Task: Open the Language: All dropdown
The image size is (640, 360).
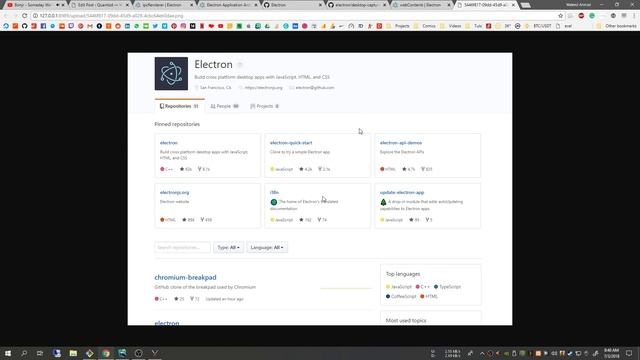Action: pyautogui.click(x=267, y=247)
